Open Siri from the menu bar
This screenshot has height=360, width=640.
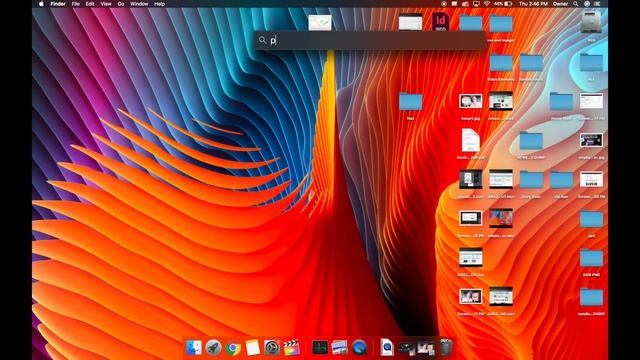point(587,4)
